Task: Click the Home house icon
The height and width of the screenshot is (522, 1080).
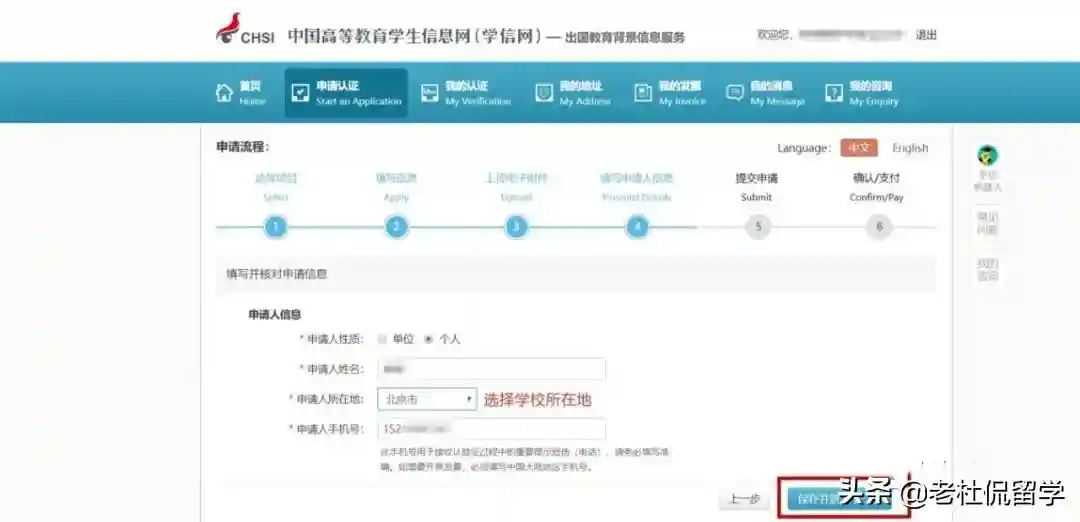Action: coord(225,93)
